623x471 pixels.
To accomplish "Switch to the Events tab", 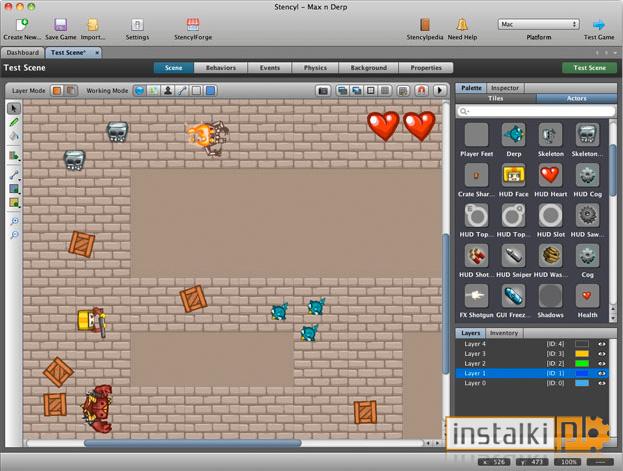I will click(270, 68).
